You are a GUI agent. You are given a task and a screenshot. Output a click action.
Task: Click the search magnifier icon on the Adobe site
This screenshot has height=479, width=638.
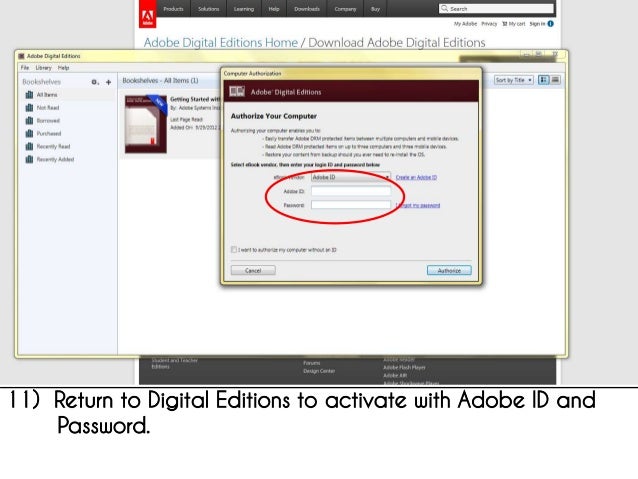pos(444,8)
